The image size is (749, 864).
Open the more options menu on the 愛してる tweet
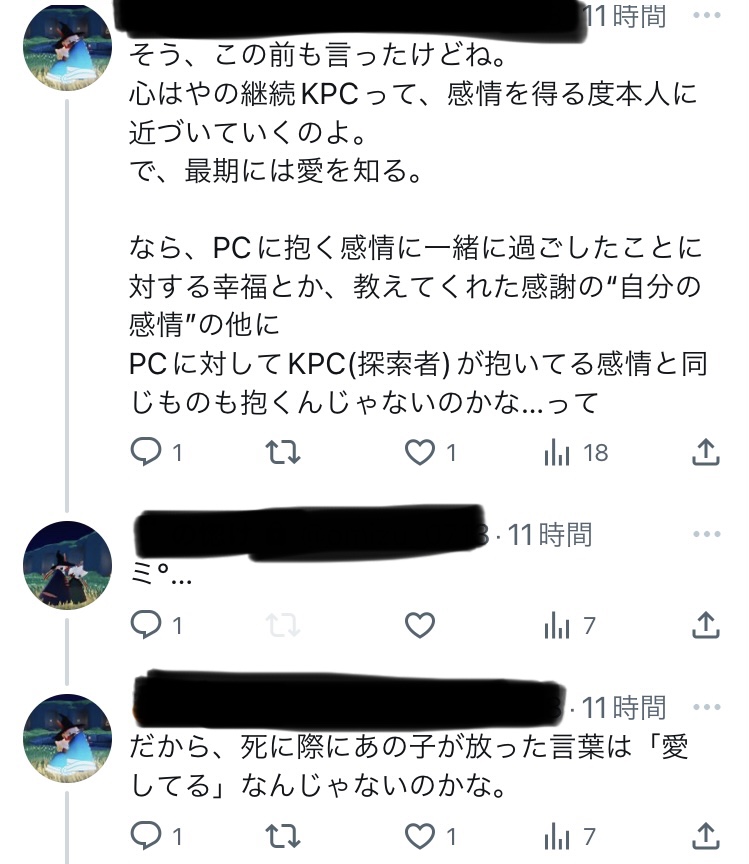pos(706,708)
